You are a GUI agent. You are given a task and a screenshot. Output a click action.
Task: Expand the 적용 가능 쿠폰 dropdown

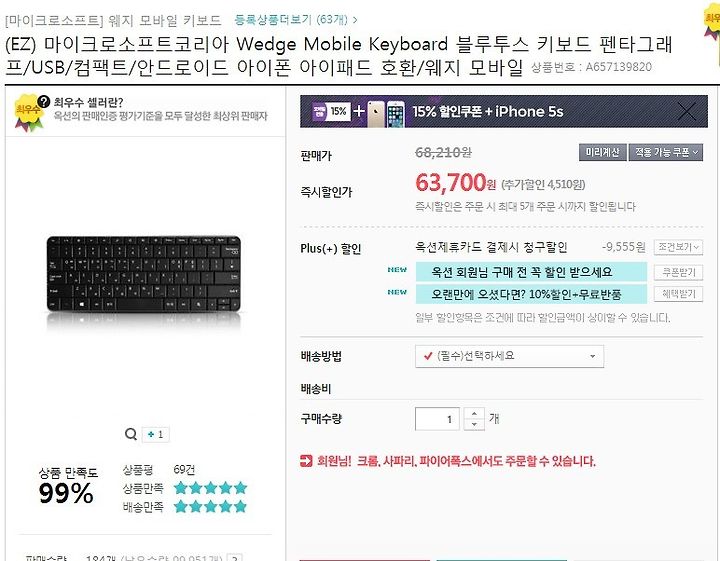[666, 152]
